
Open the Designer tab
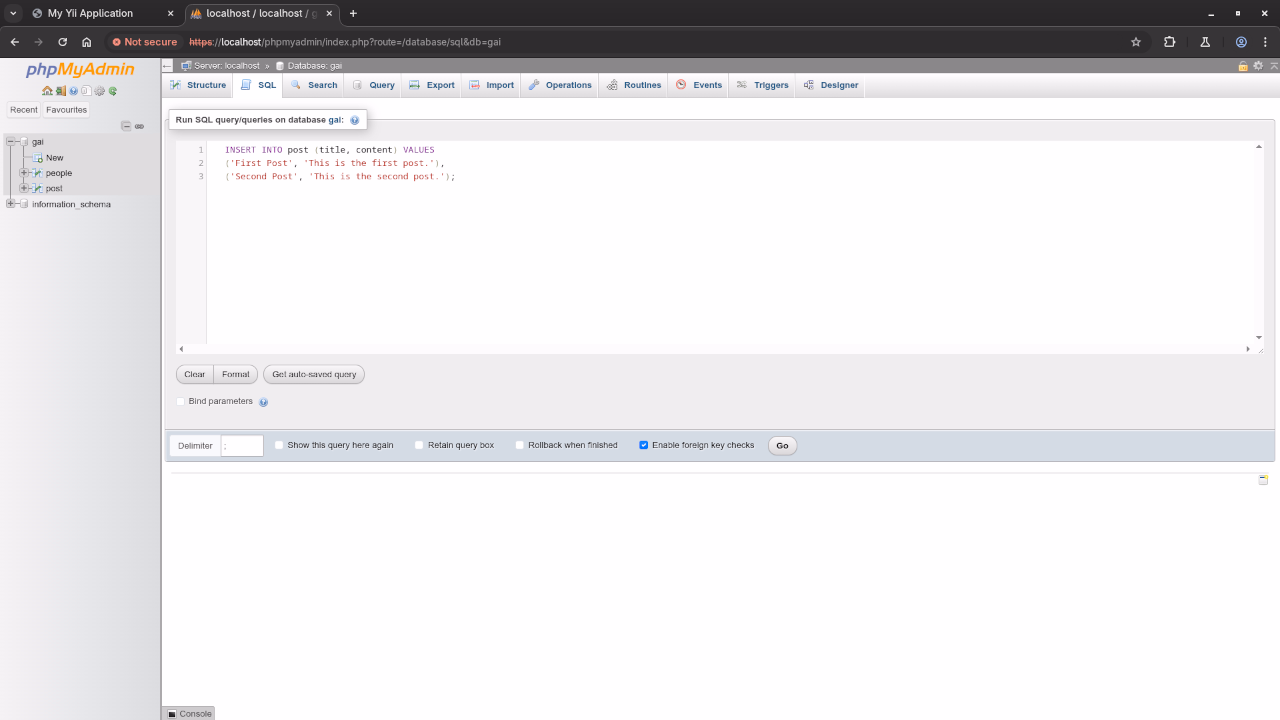click(830, 85)
